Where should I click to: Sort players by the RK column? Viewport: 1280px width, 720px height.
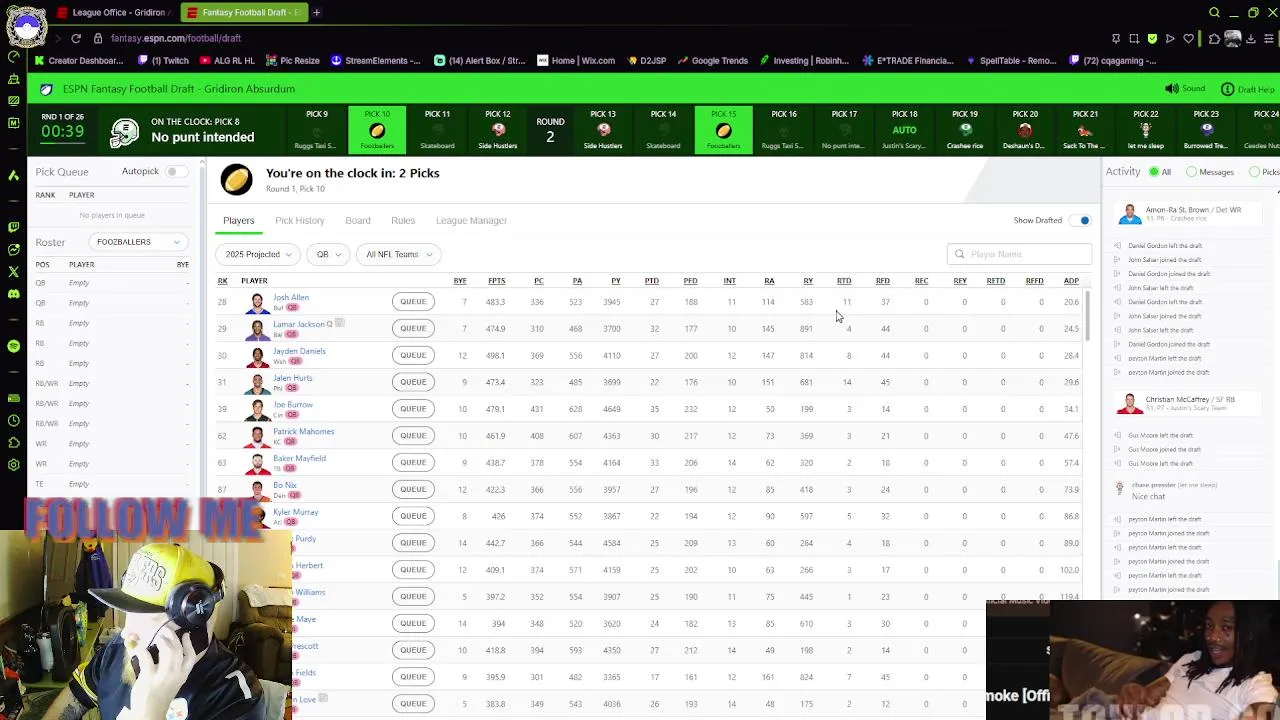point(222,281)
